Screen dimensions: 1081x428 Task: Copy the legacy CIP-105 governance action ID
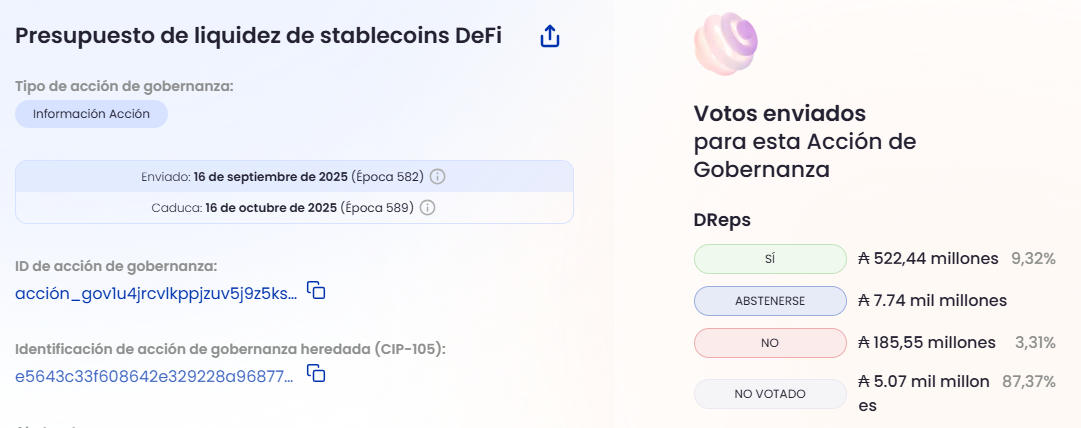tap(316, 373)
